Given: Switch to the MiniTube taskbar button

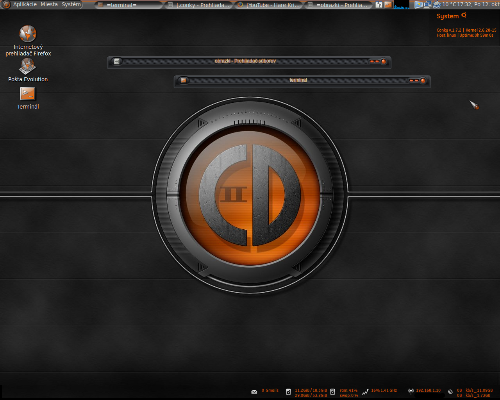Looking at the screenshot, I should [268, 5].
